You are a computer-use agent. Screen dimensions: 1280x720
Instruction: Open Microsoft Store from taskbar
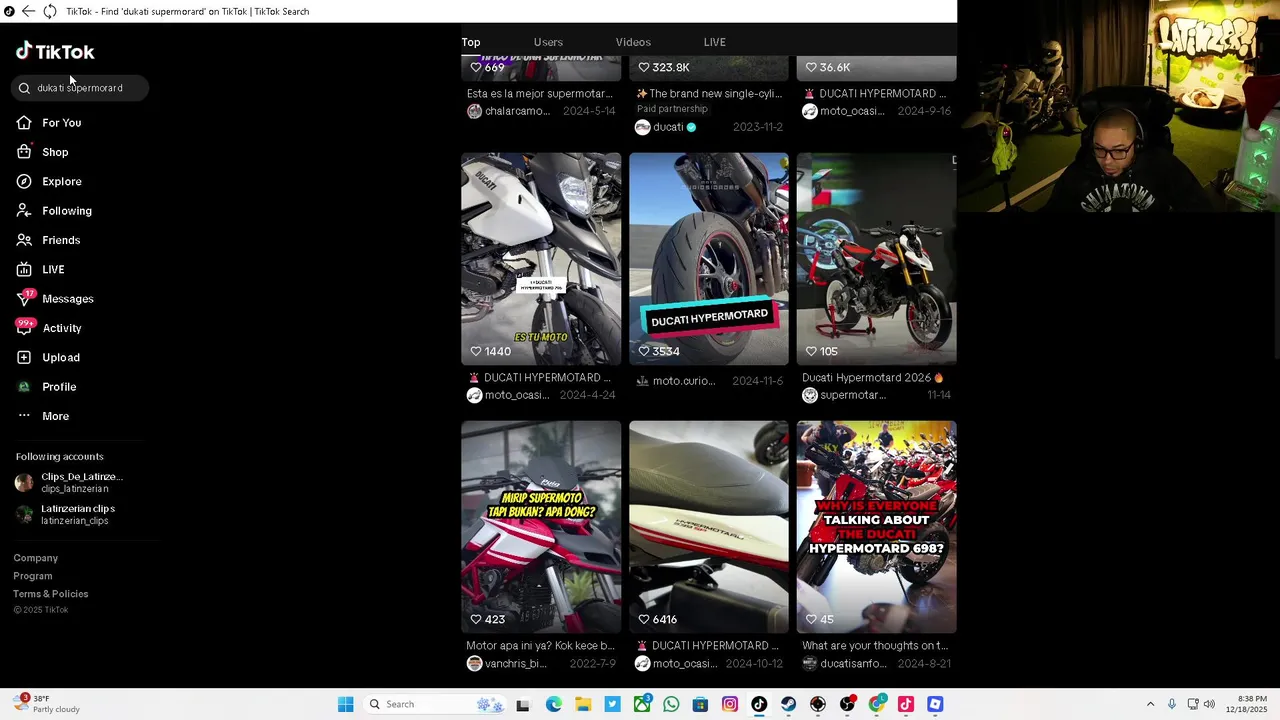[x=700, y=704]
